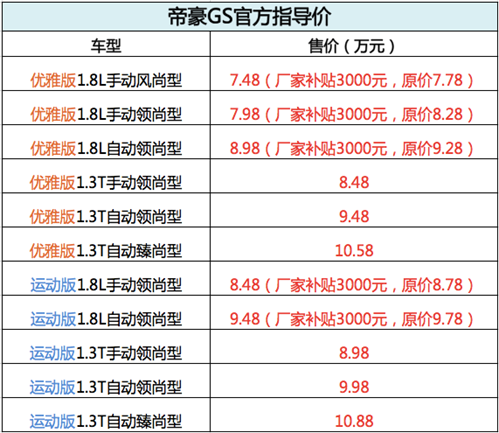Click the 优雅版1.8L自动领尚型 model cell
Viewport: 499px width, 433px height.
pos(106,148)
